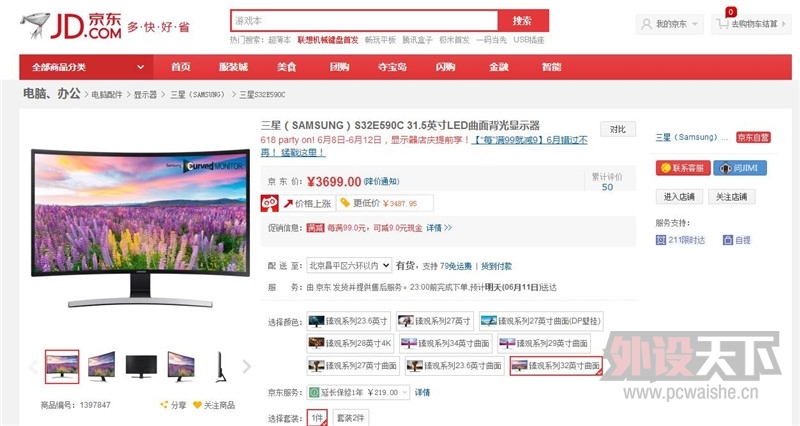800x426 pixels.
Task: Click the 价格上涨 price trend arrow icon
Action: (x=288, y=204)
